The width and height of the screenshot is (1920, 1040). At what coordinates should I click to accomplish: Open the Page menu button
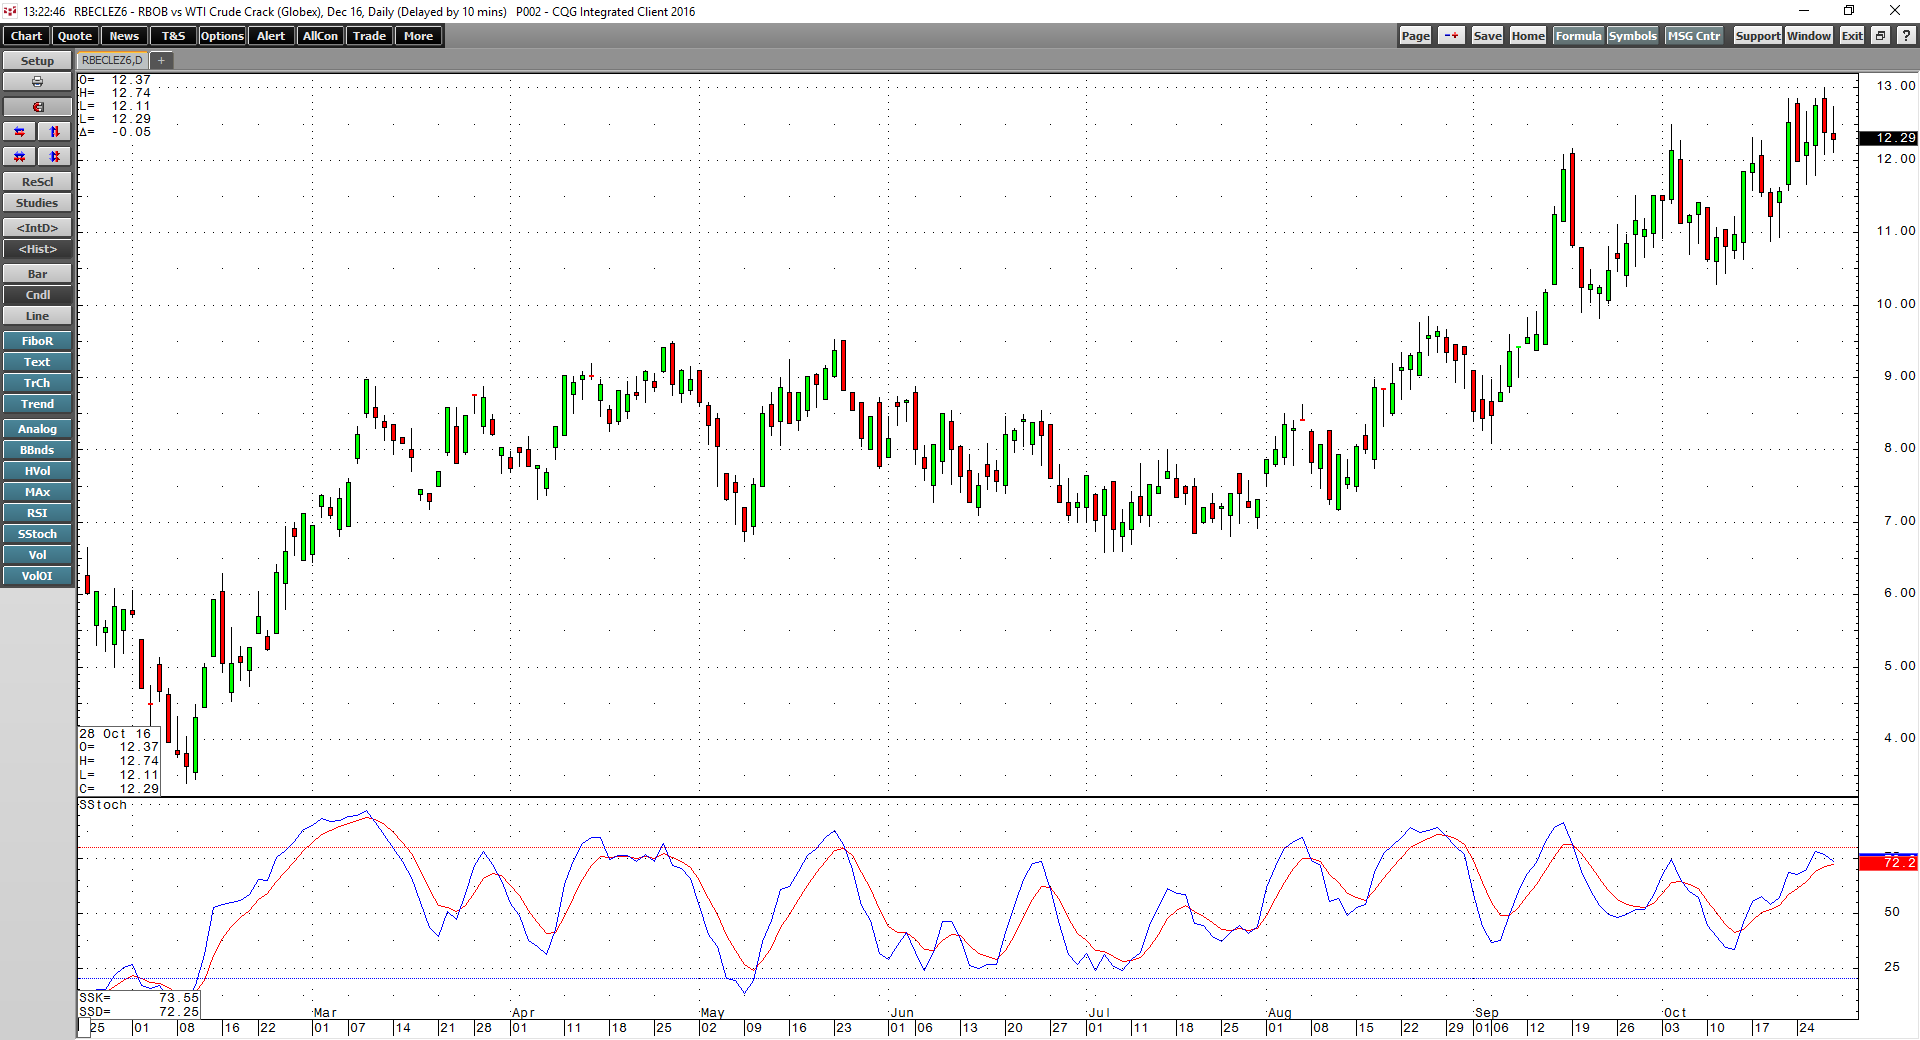pyautogui.click(x=1415, y=36)
